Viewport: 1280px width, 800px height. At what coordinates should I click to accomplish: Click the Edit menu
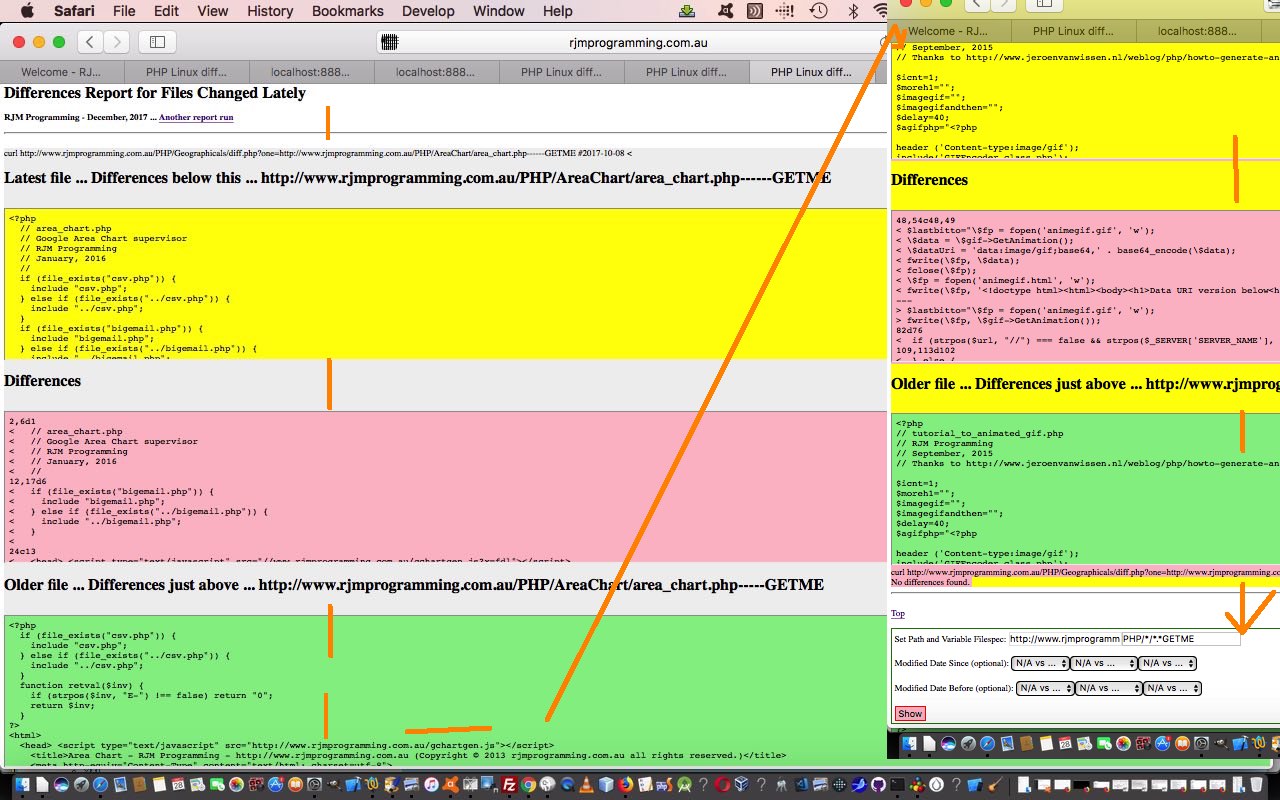click(166, 11)
